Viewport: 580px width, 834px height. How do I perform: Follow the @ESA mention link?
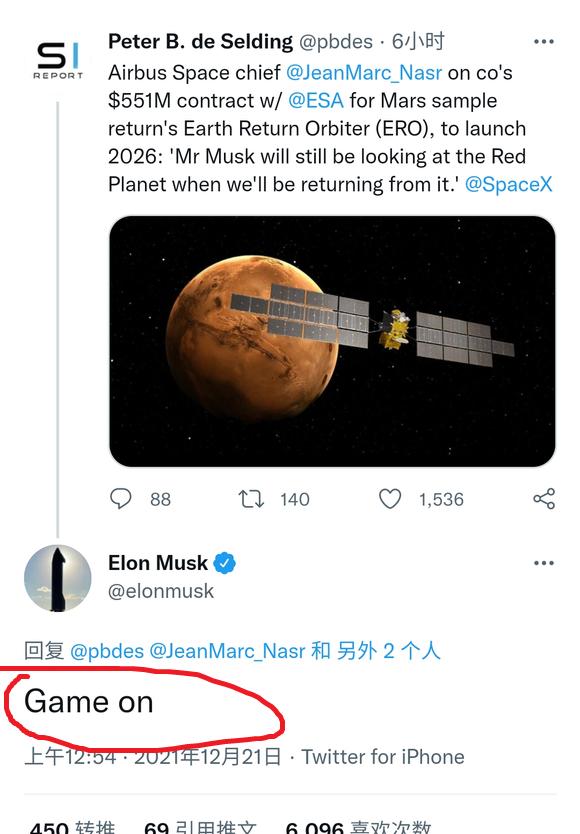click(316, 101)
